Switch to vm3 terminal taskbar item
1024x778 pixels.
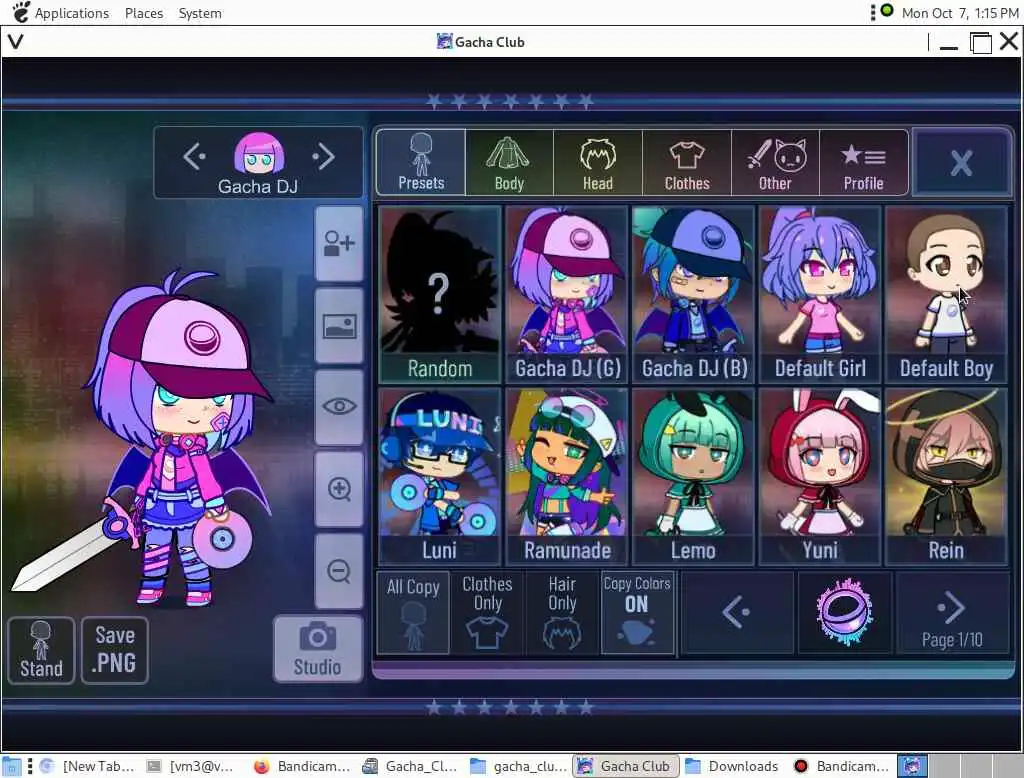click(x=189, y=766)
